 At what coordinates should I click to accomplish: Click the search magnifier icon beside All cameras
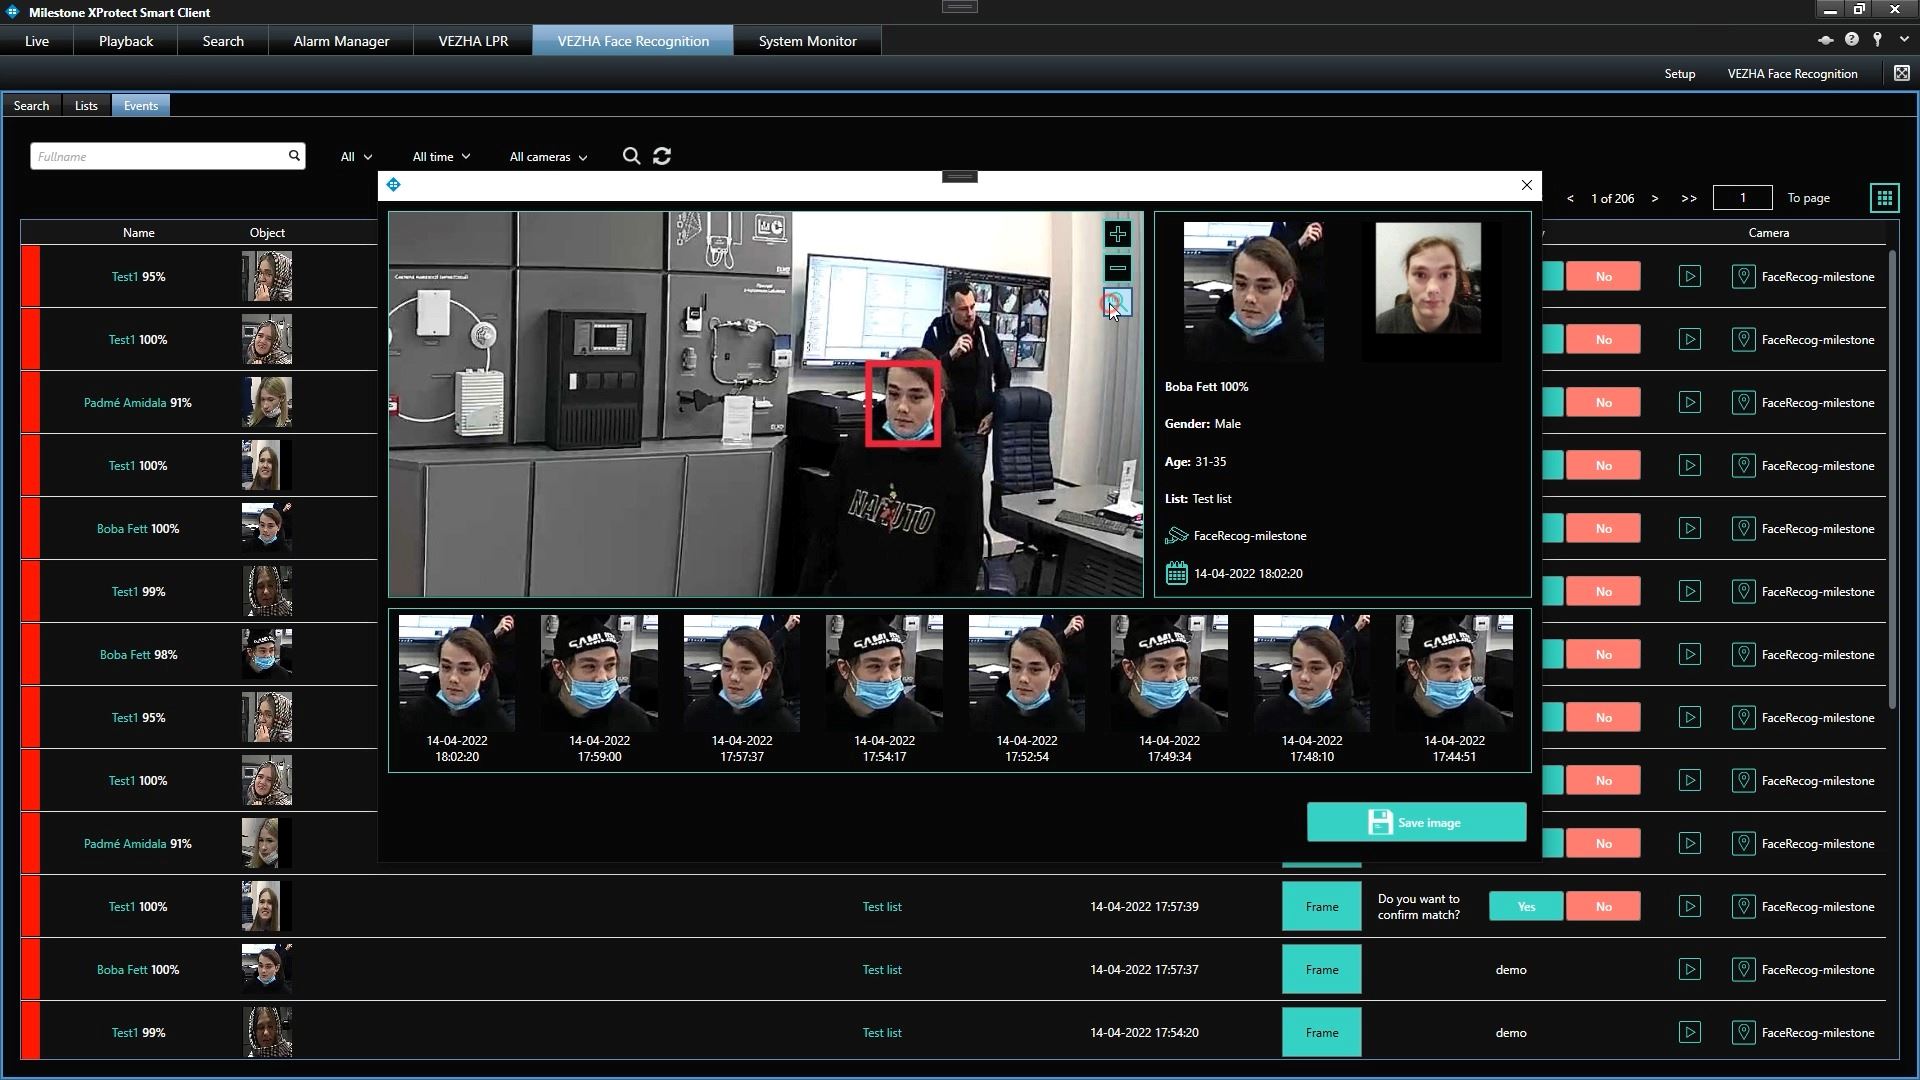point(631,156)
